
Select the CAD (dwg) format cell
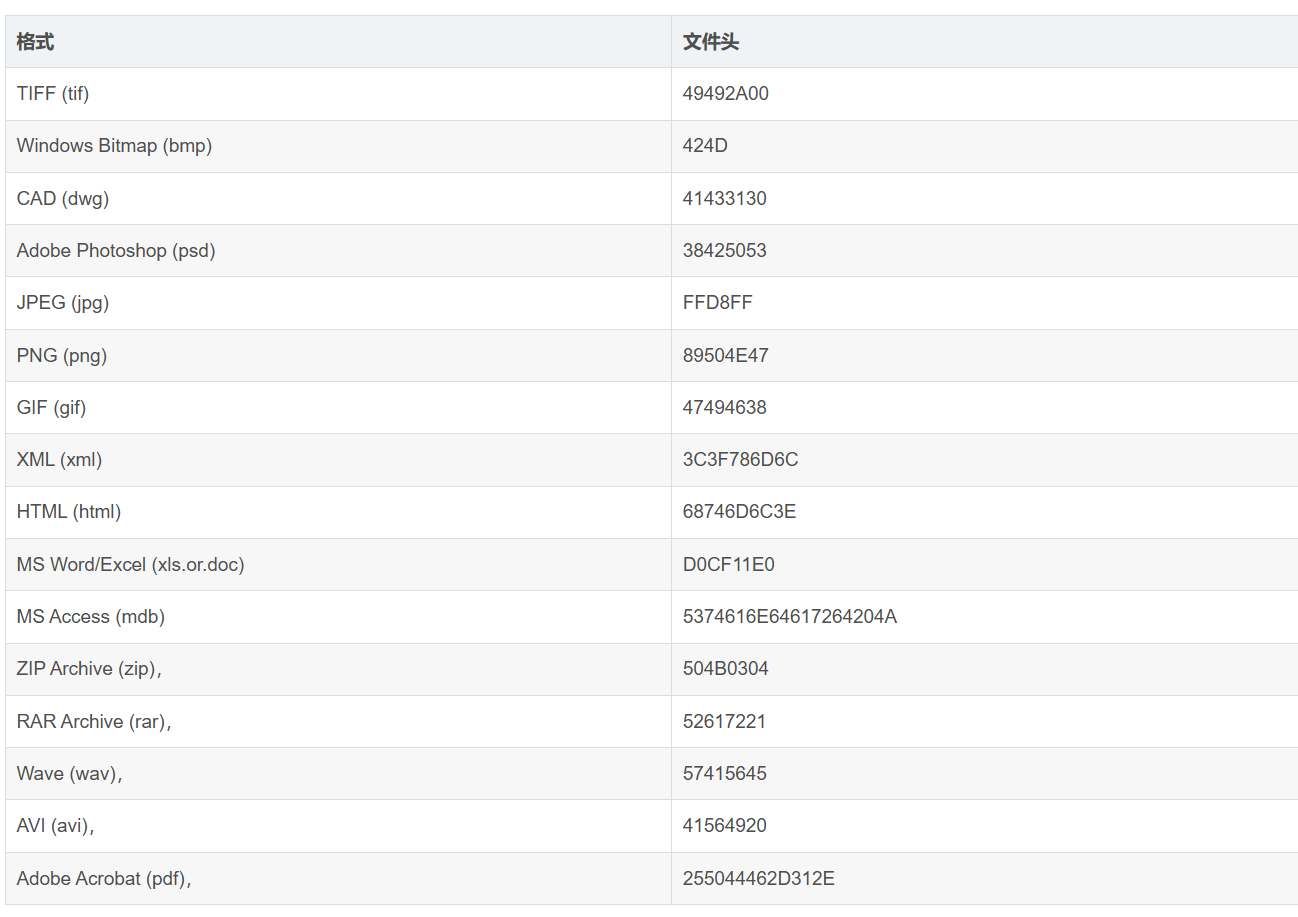pyautogui.click(x=63, y=199)
